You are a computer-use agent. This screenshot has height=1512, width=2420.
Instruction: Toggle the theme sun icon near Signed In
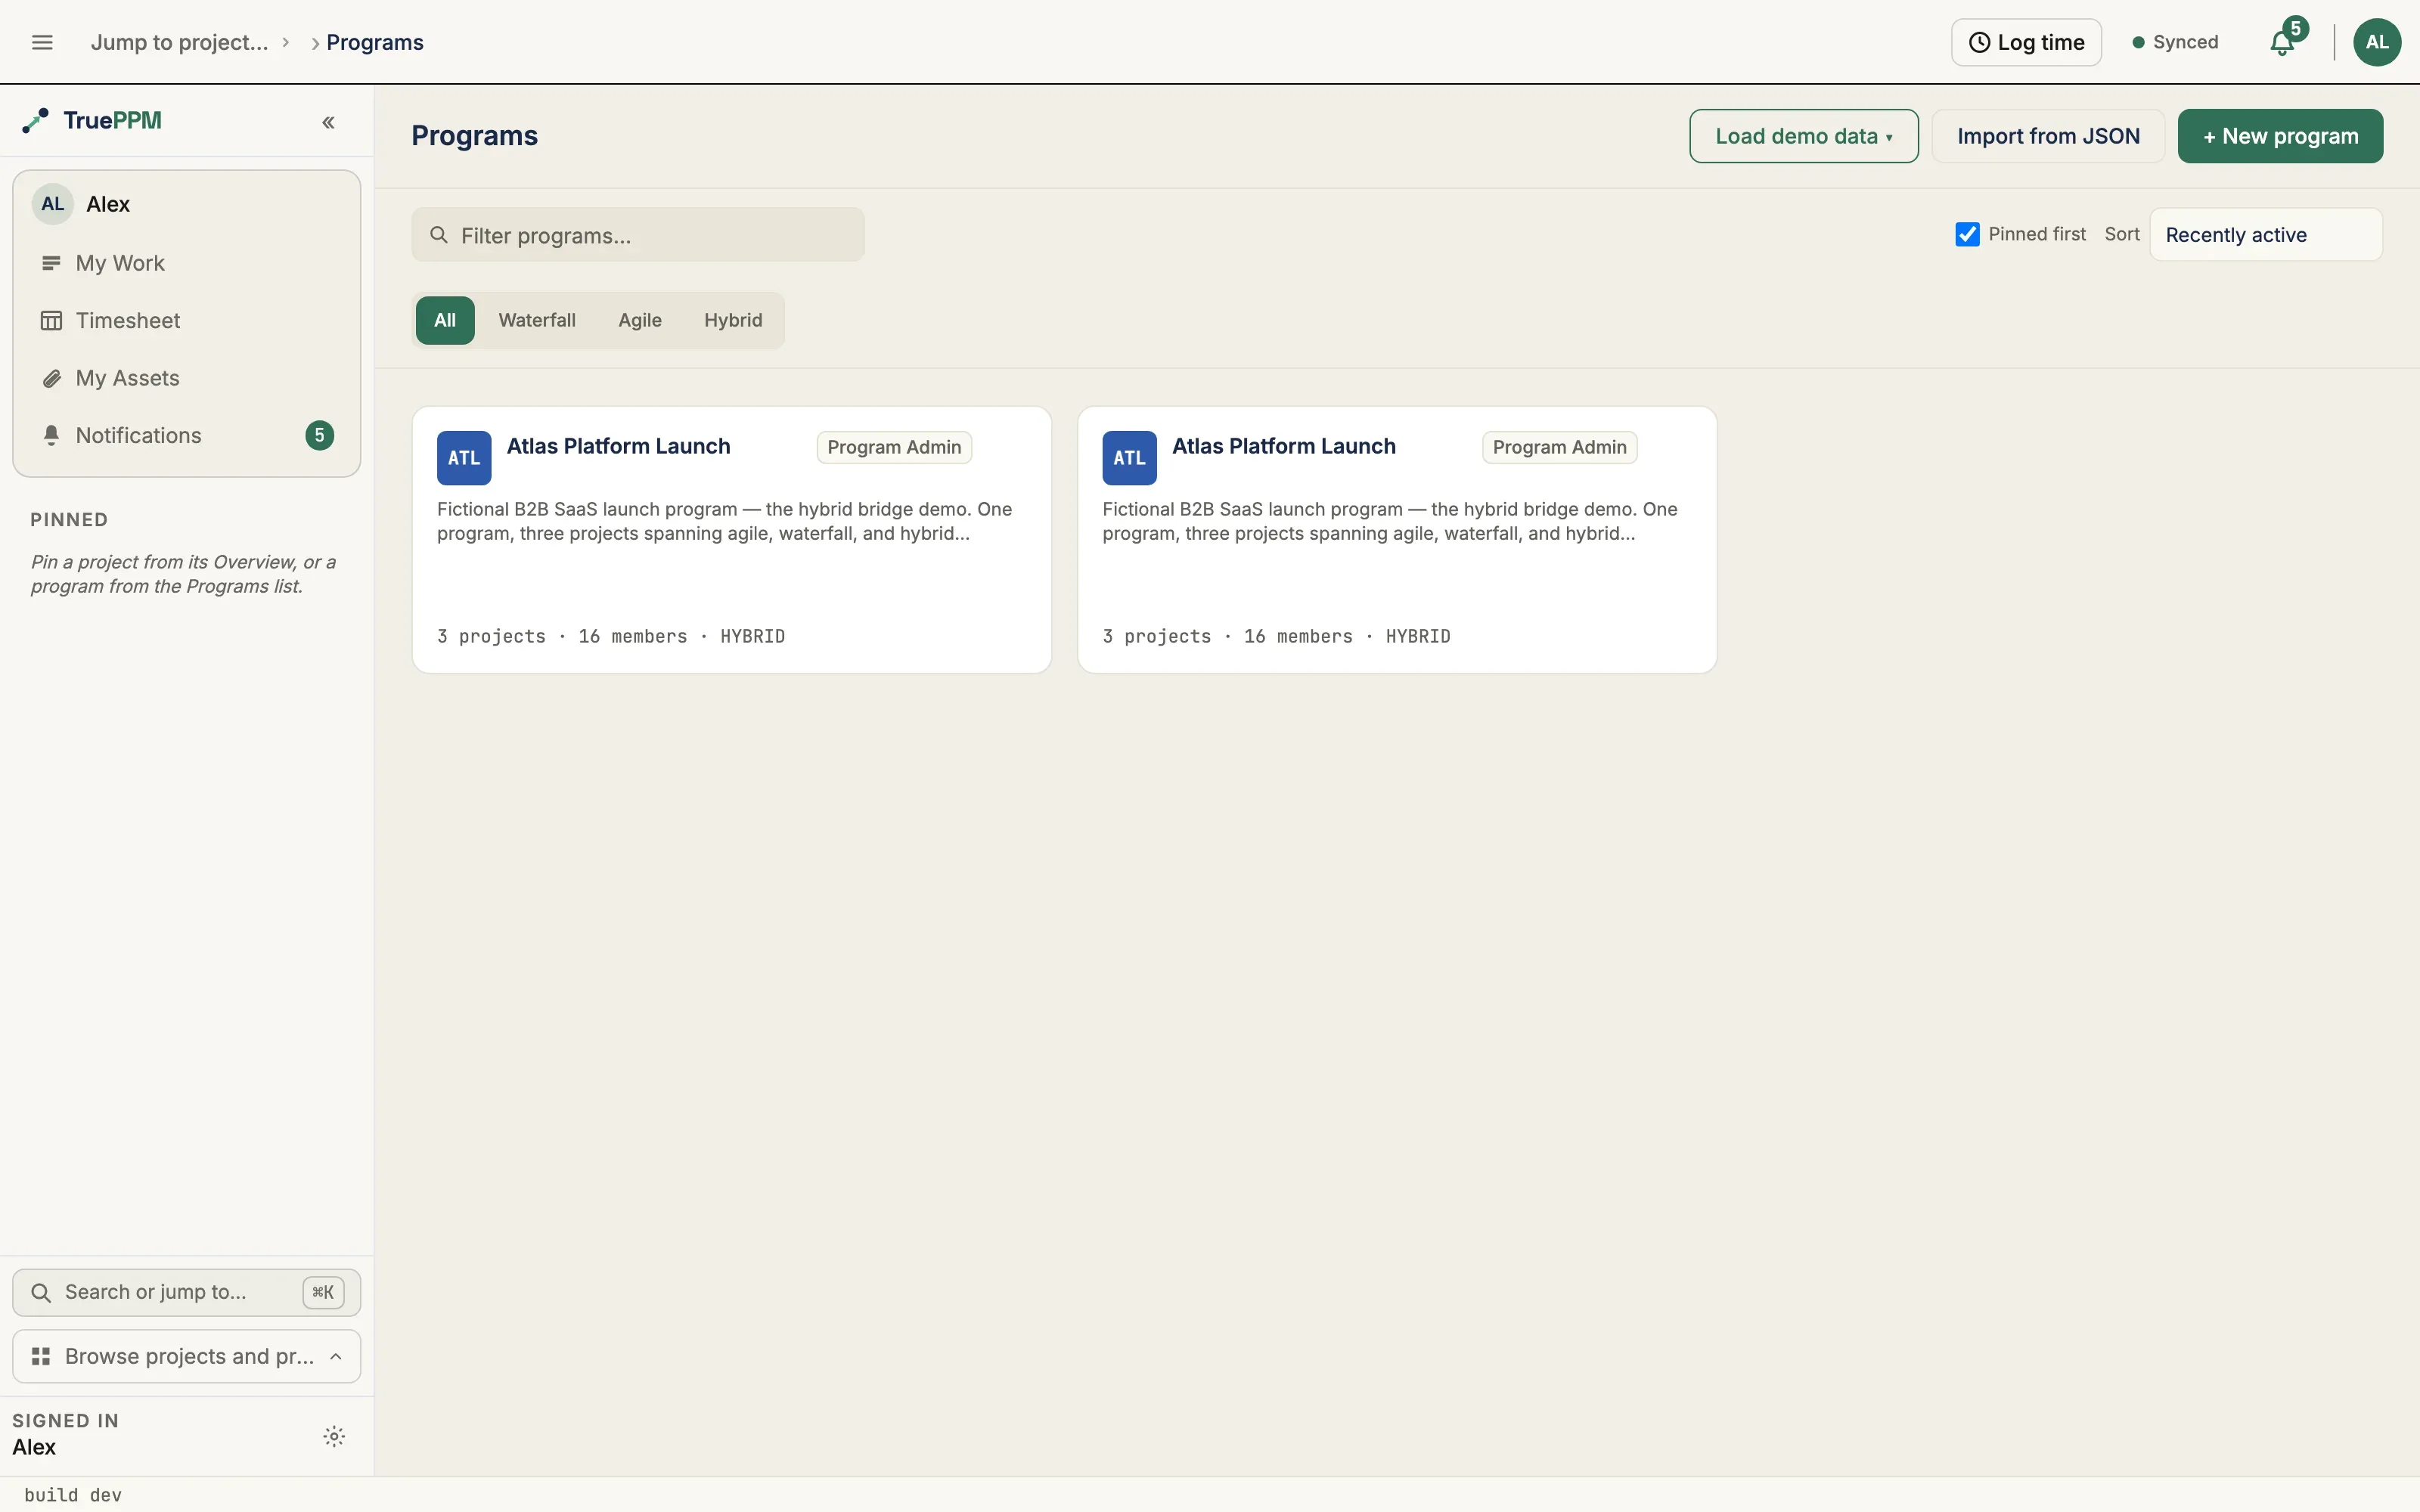coord(334,1436)
